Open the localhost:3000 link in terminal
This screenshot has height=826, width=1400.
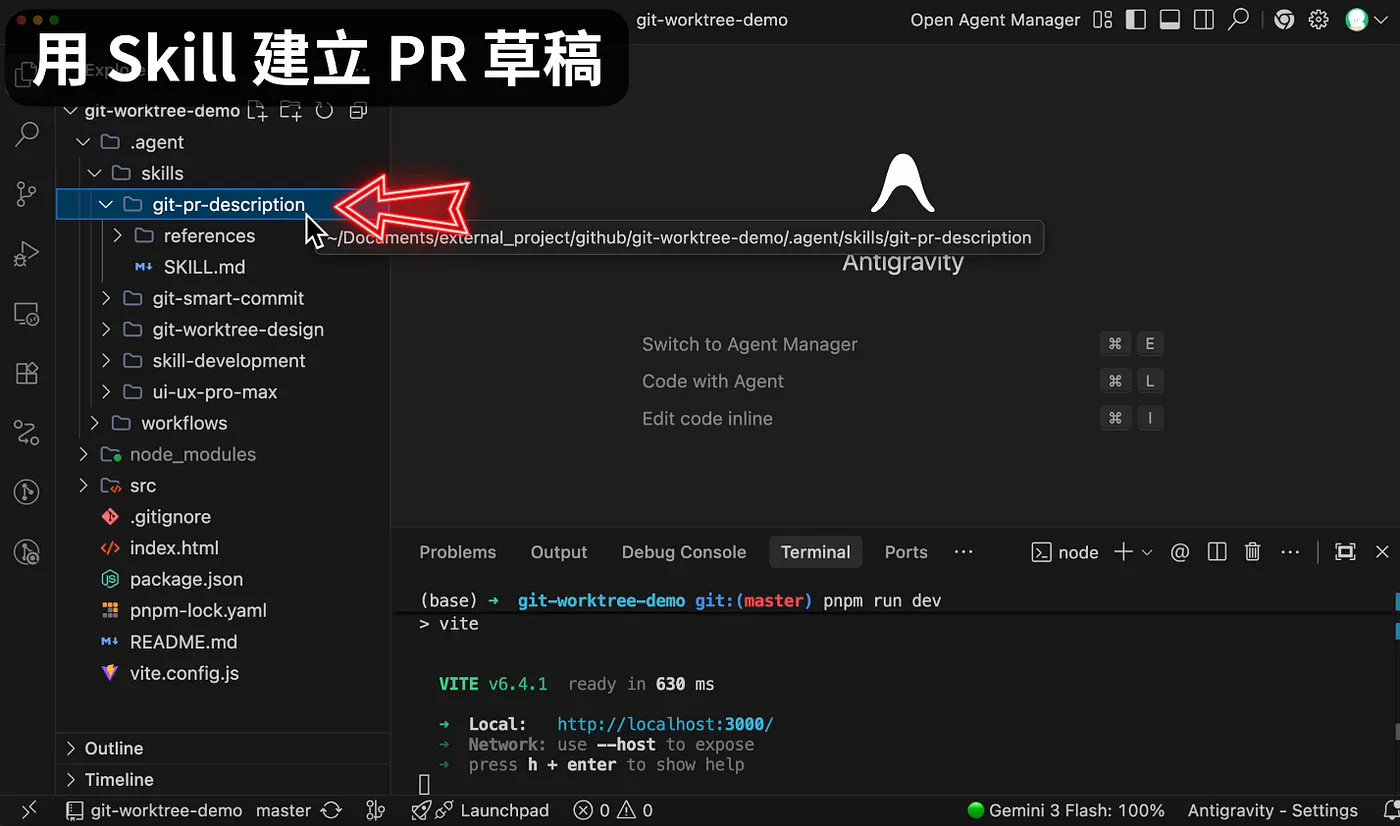[x=665, y=724]
